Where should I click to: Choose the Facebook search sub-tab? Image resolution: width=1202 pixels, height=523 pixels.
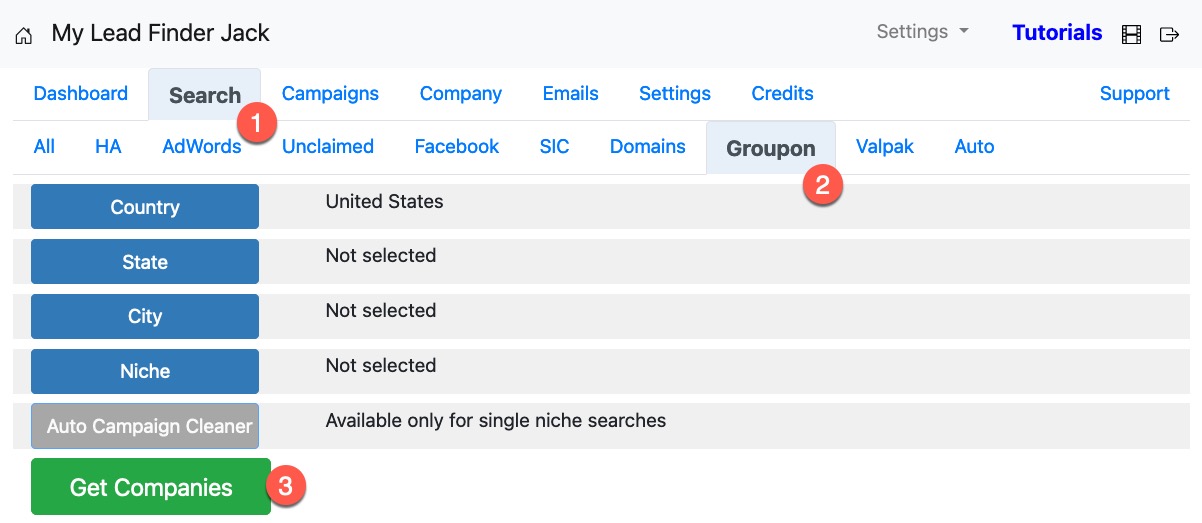(x=456, y=147)
